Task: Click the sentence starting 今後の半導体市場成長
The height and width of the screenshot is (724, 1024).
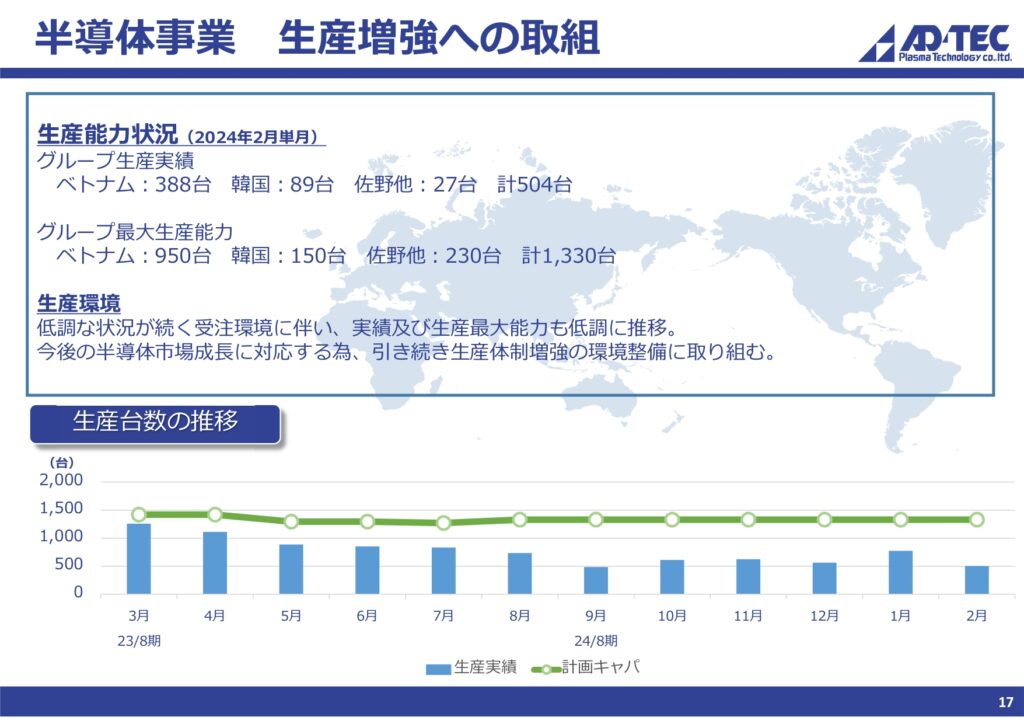Action: click(408, 352)
